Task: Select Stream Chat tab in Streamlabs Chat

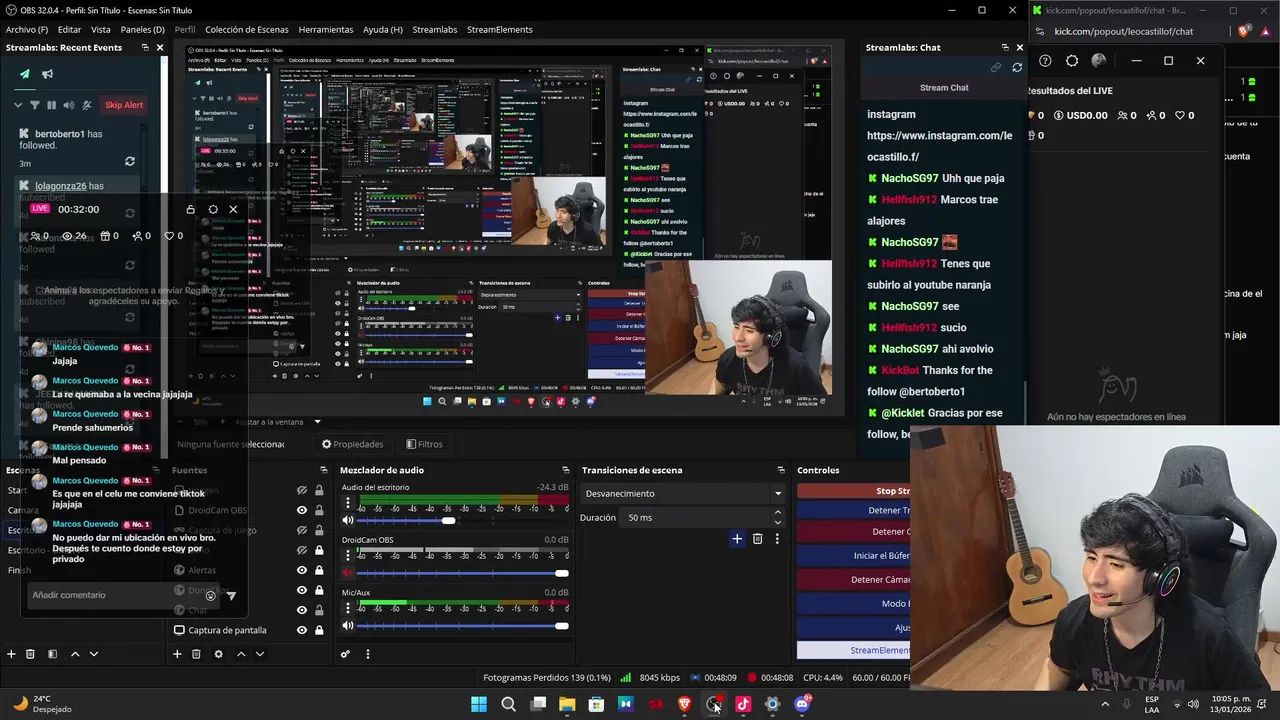Action: [944, 87]
